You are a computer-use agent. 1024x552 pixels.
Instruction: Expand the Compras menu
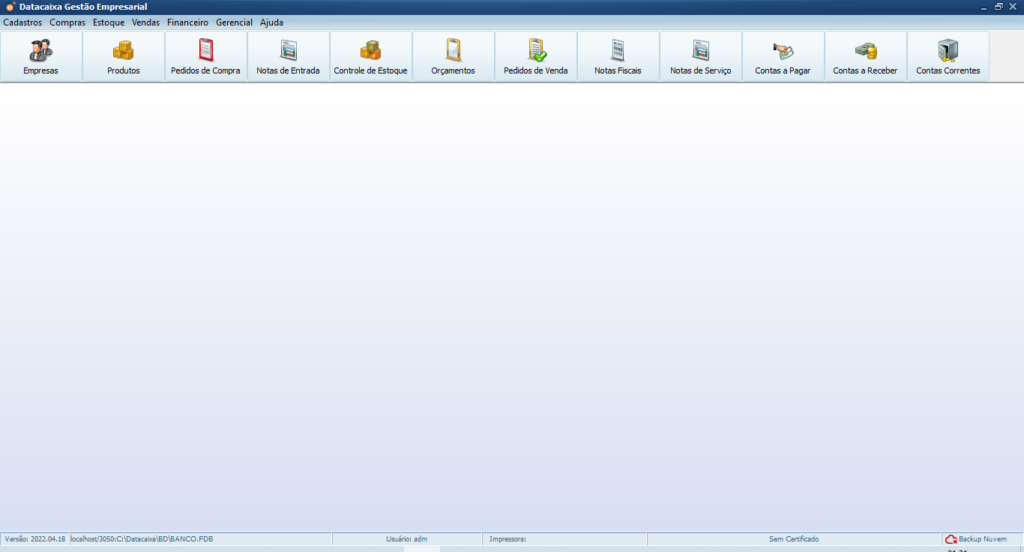point(68,22)
